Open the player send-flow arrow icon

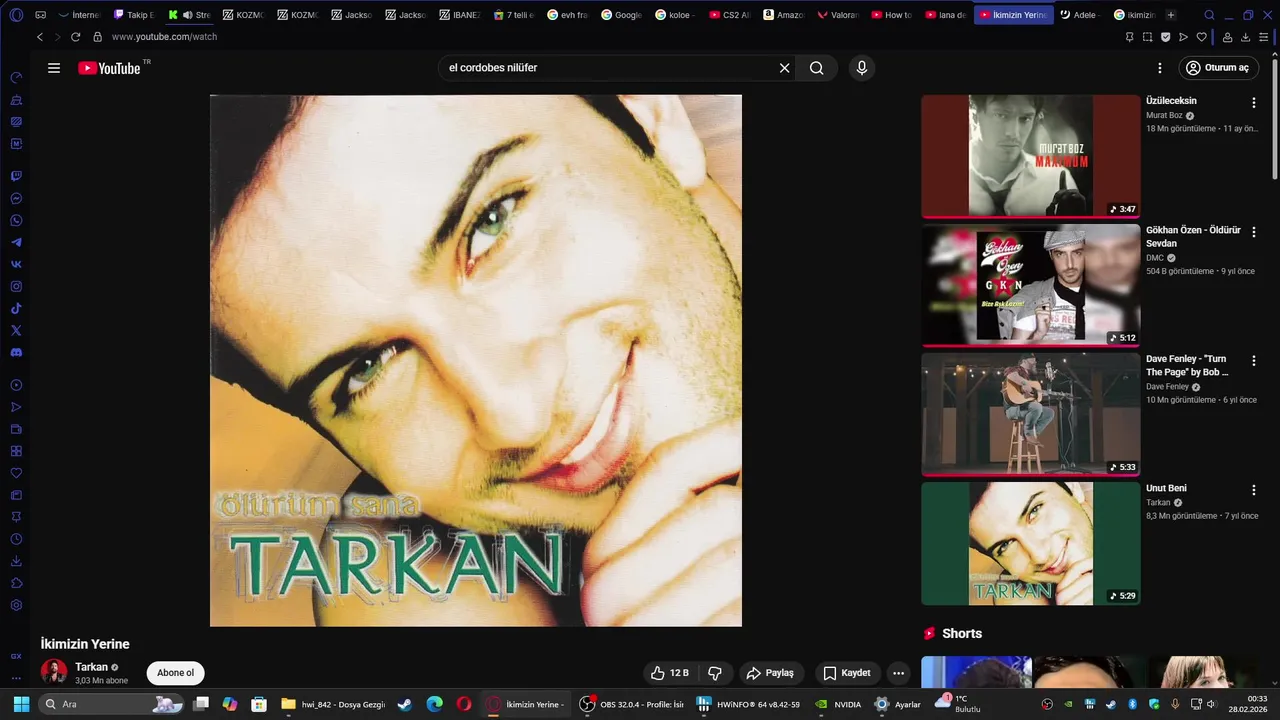(1183, 37)
